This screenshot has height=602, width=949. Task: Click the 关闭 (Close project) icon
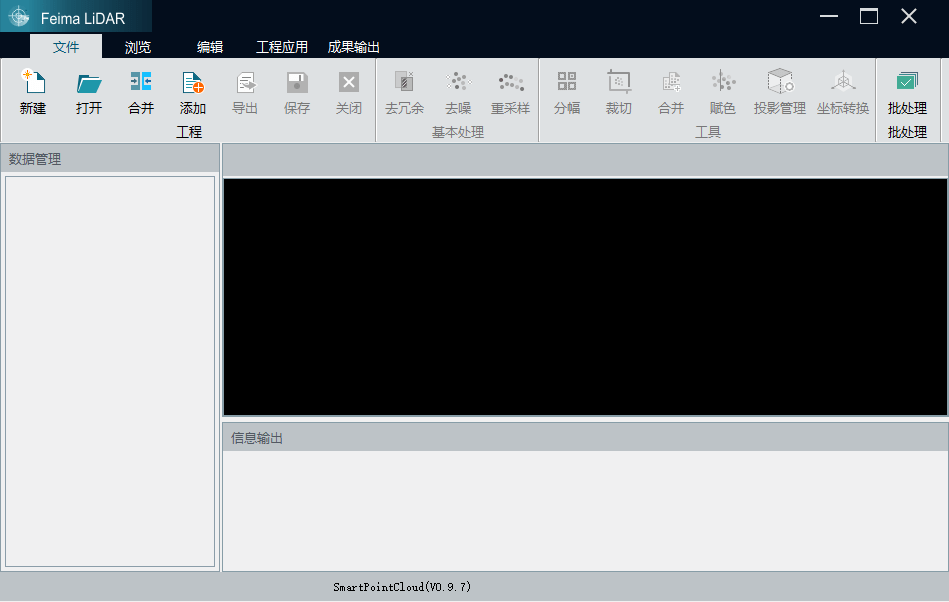pyautogui.click(x=349, y=82)
